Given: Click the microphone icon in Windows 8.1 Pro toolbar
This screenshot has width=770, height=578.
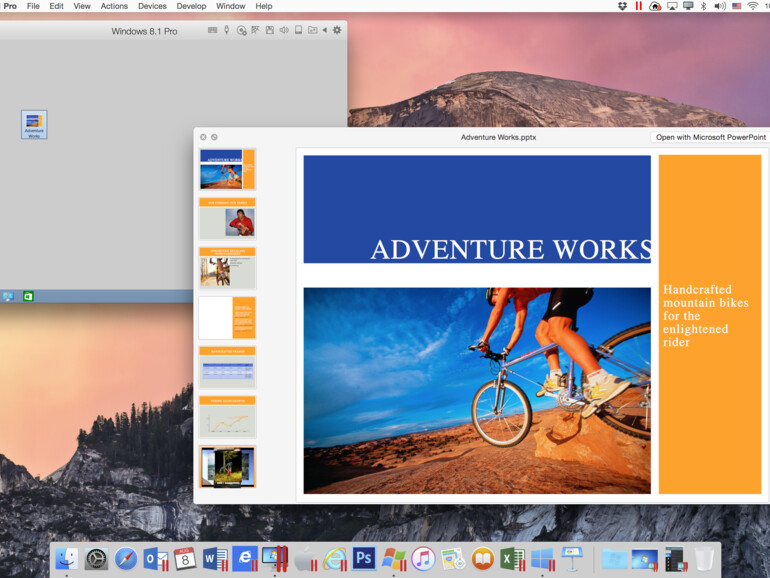Looking at the screenshot, I should [226, 30].
